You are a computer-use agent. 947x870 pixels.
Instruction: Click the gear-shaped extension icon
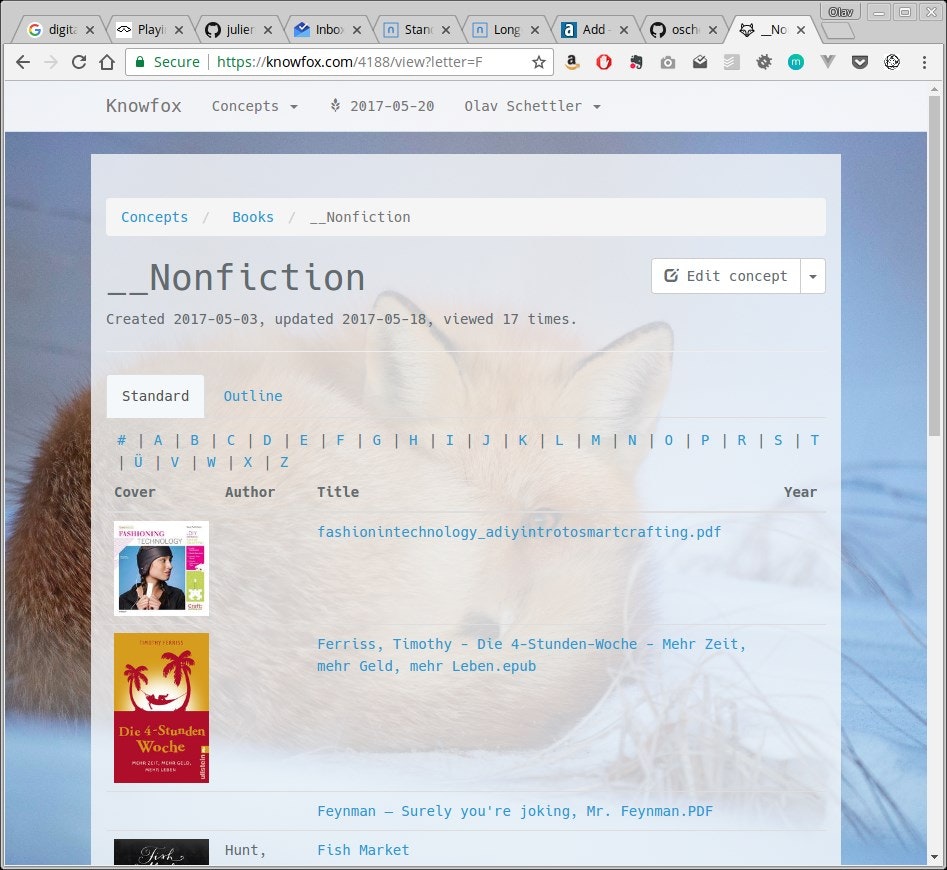764,62
